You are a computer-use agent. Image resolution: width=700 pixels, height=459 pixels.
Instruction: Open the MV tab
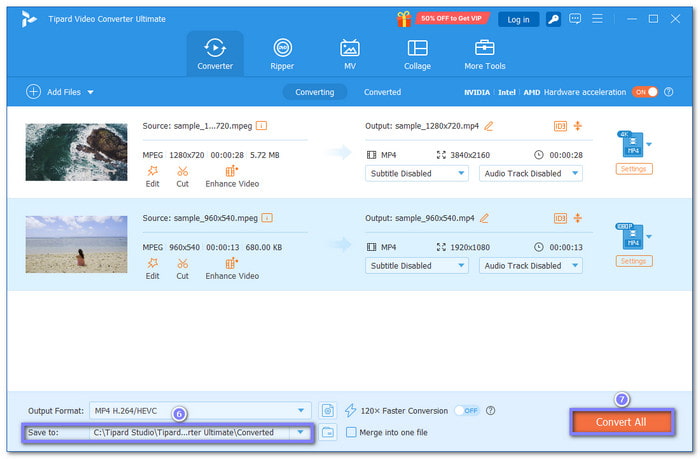(x=350, y=54)
